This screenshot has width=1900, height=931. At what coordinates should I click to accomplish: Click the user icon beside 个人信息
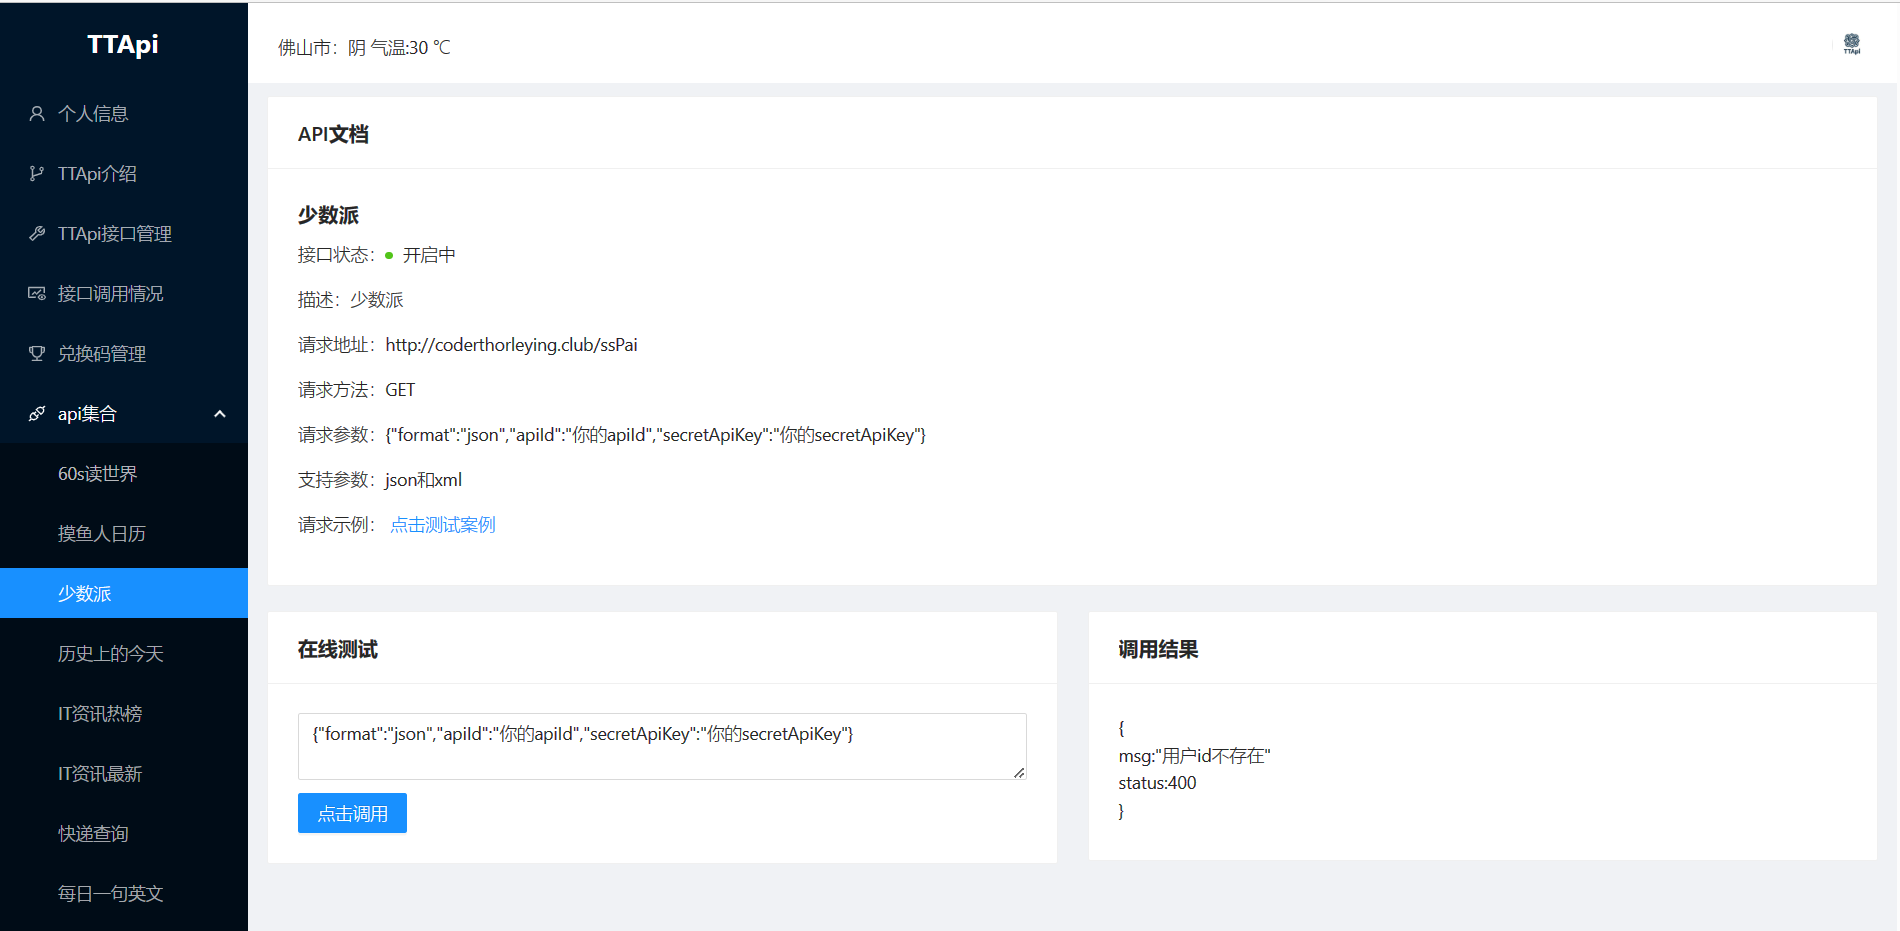(x=37, y=114)
